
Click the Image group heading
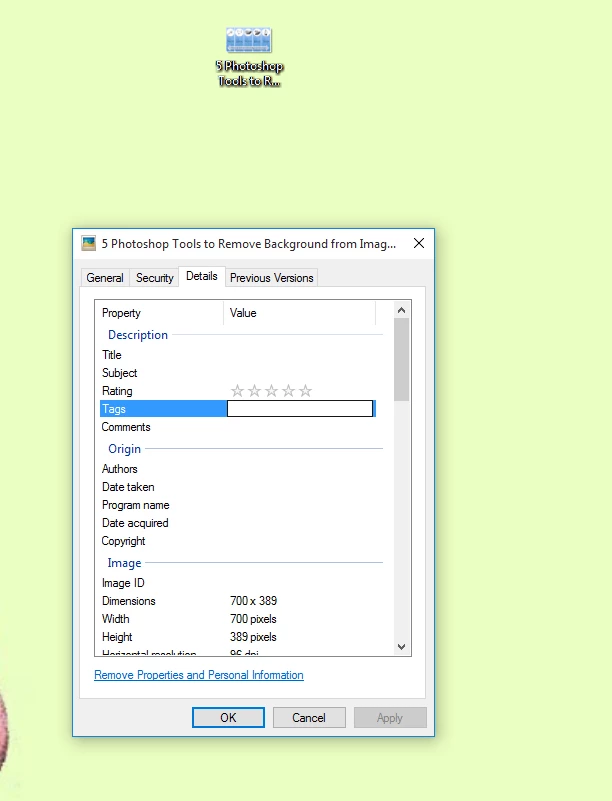coord(124,562)
